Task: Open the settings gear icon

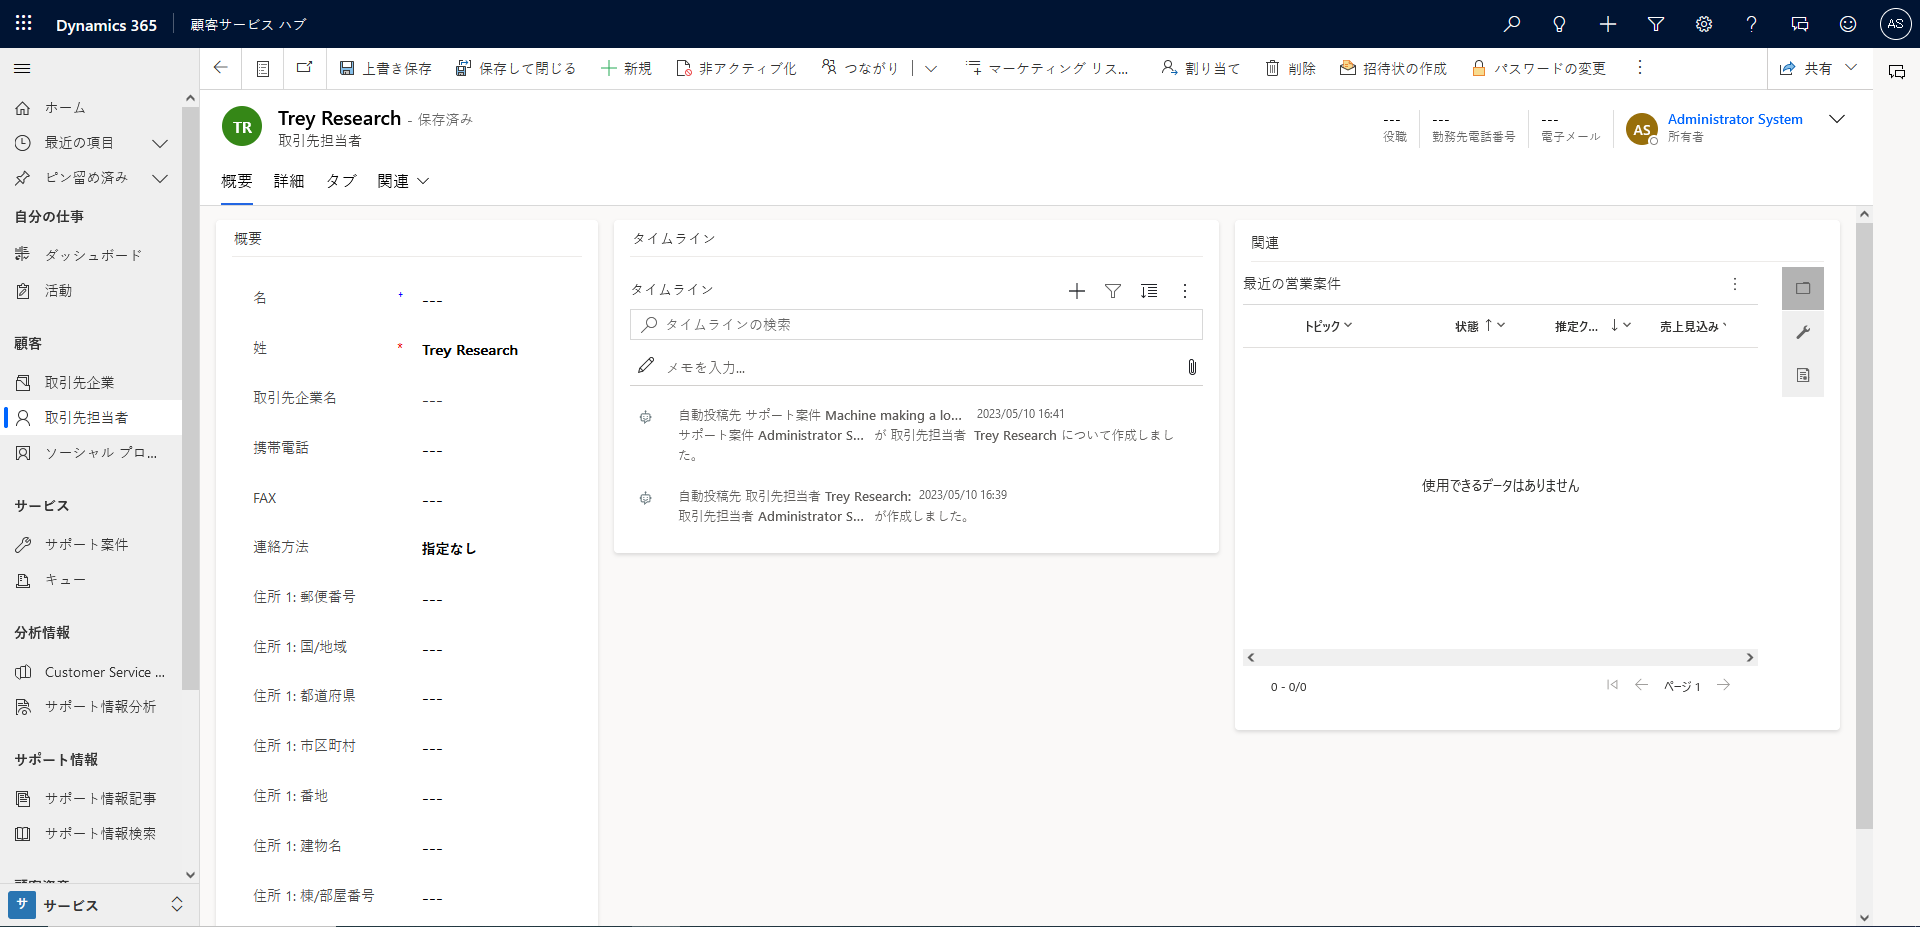Action: [x=1704, y=24]
